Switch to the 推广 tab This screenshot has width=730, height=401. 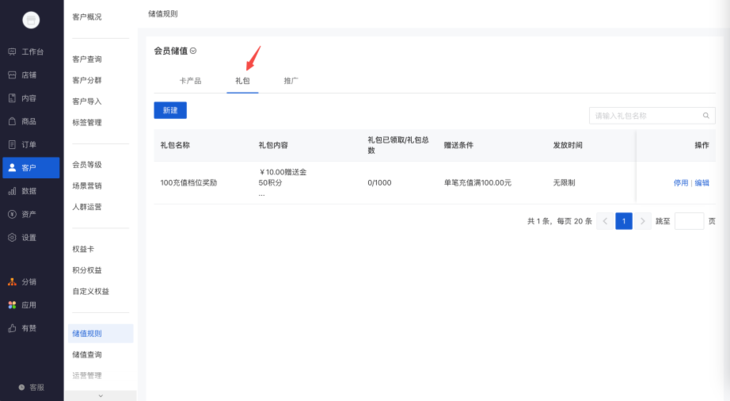(291, 80)
